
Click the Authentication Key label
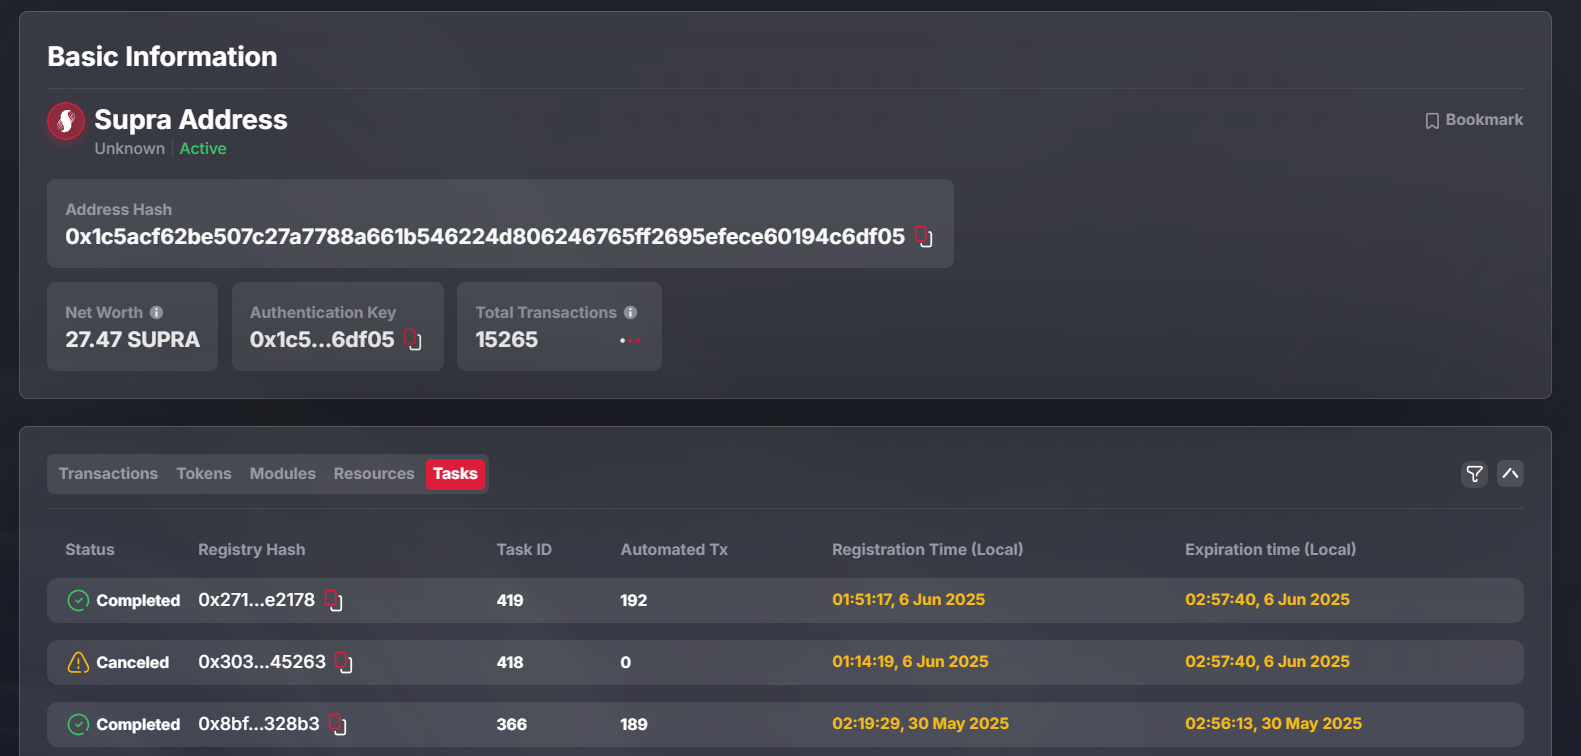click(323, 313)
